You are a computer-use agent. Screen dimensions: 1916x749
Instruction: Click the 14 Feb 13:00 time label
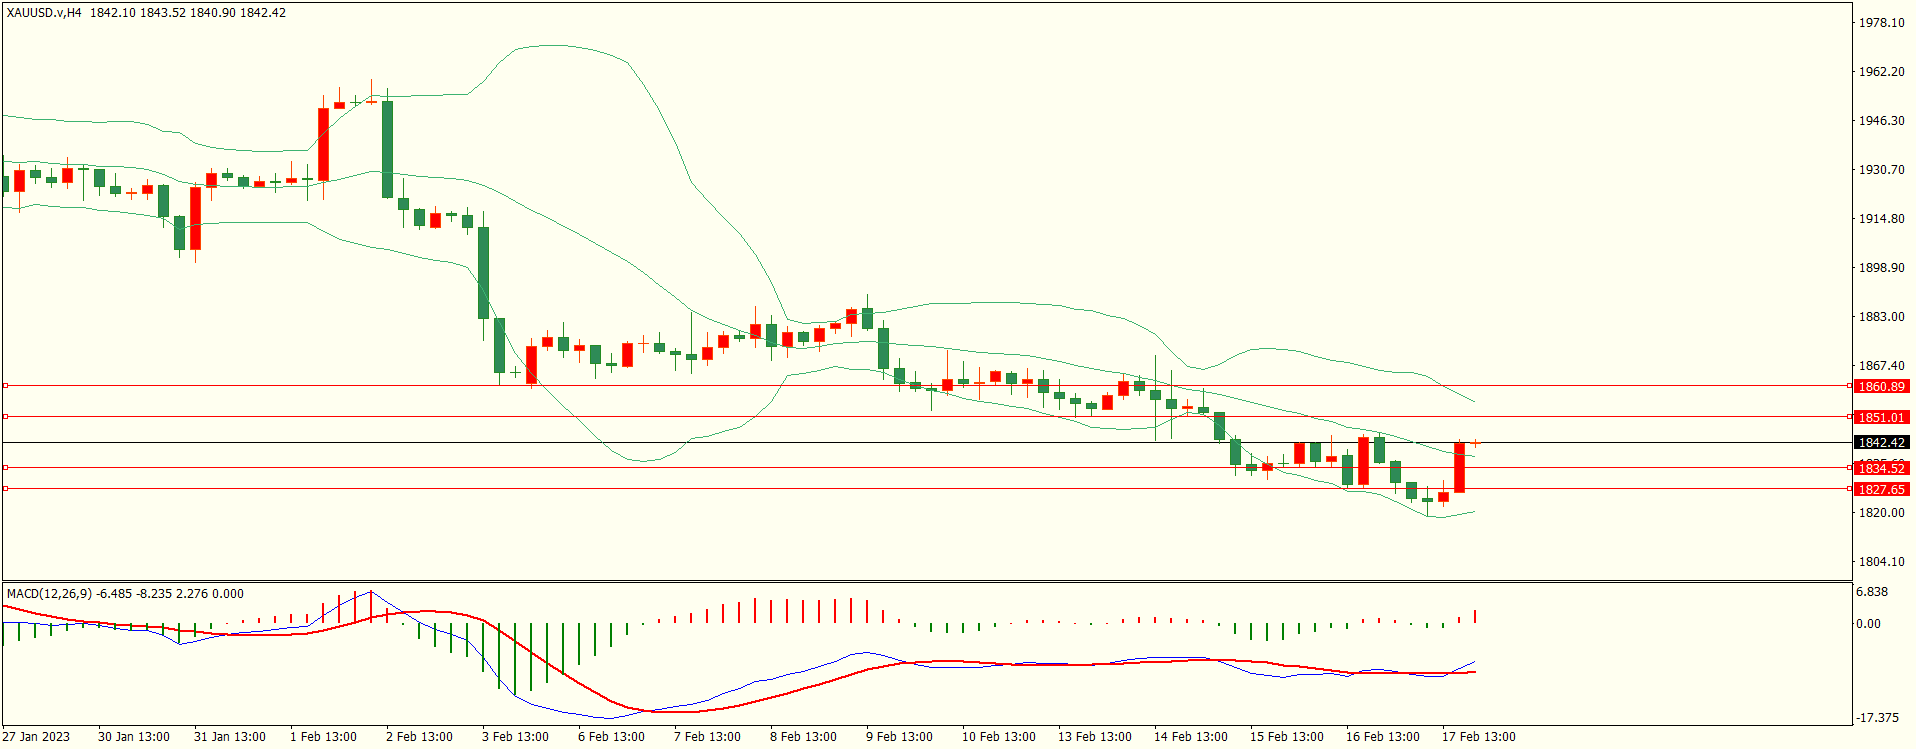[x=1190, y=737]
